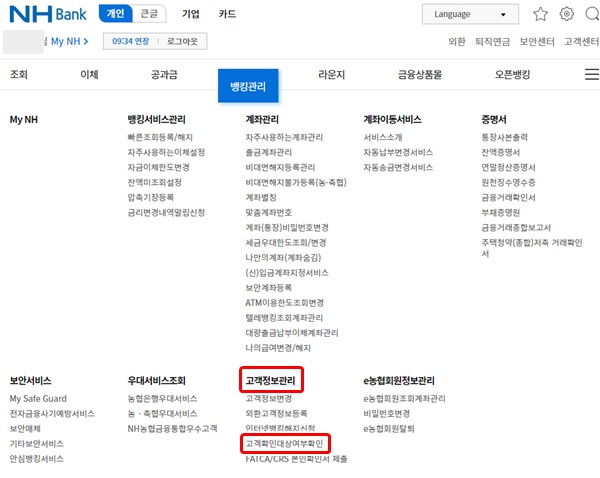Open 잔액증명서
Screen dimensions: 600x478
tap(501, 152)
